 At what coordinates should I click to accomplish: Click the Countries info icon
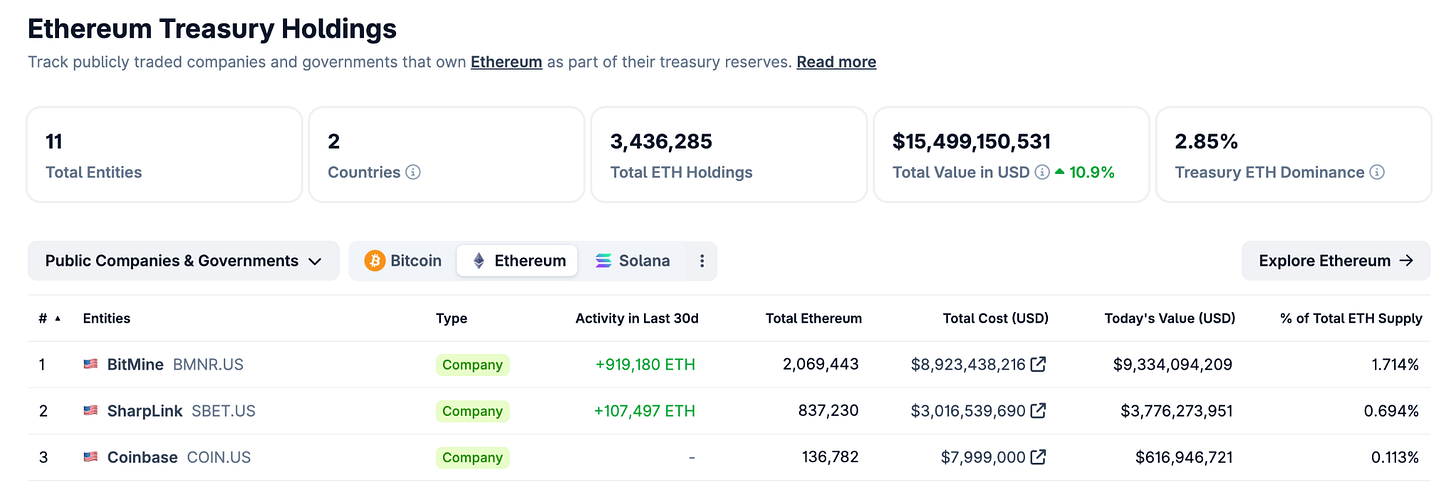[x=413, y=172]
